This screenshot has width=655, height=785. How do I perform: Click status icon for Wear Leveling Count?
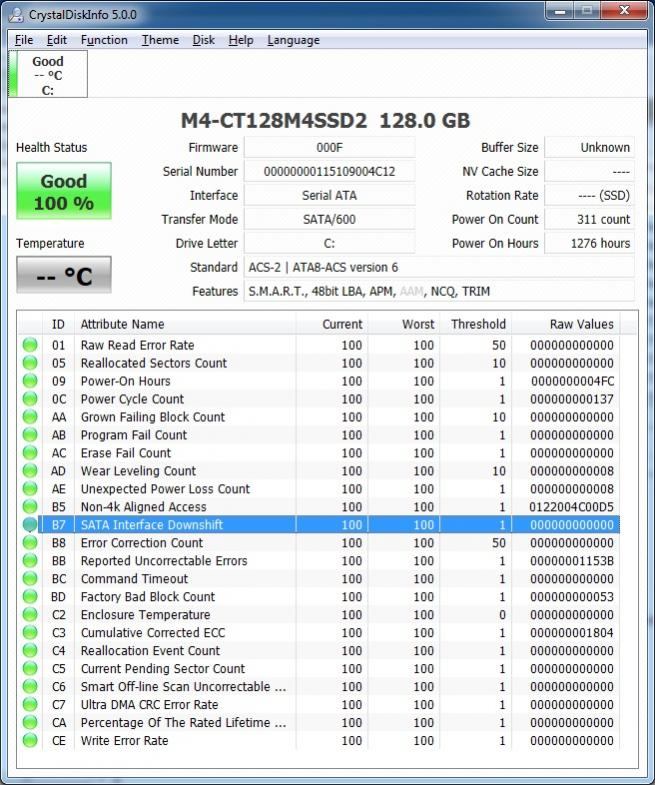pos(30,471)
